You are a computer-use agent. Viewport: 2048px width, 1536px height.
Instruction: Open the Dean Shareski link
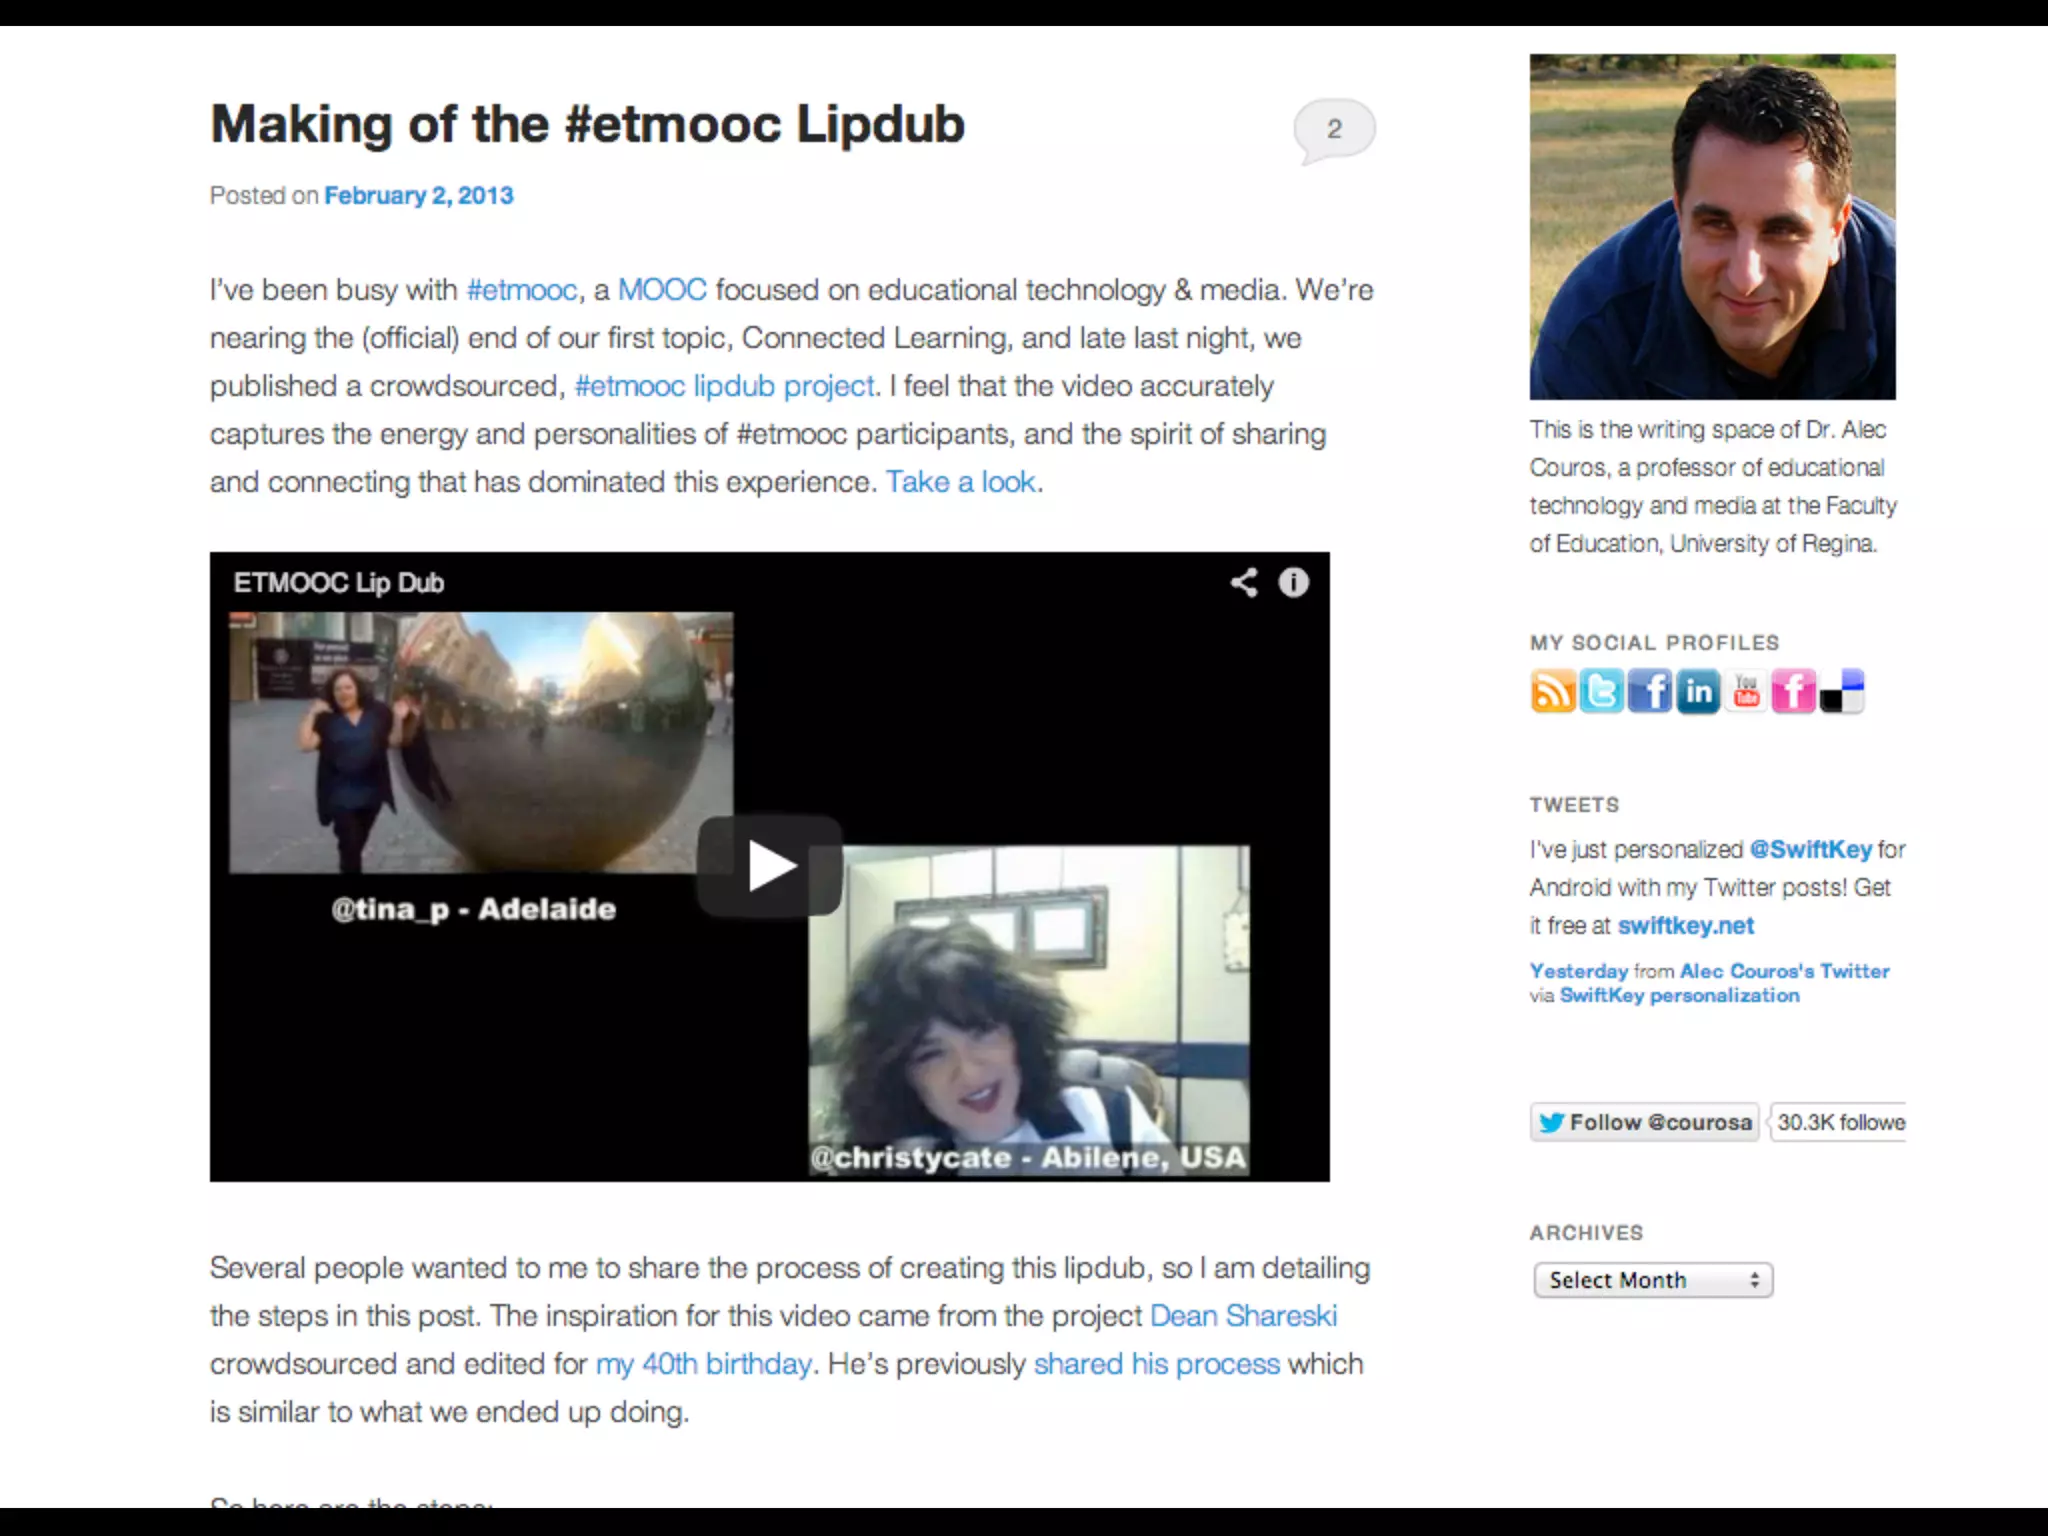[x=1243, y=1316]
